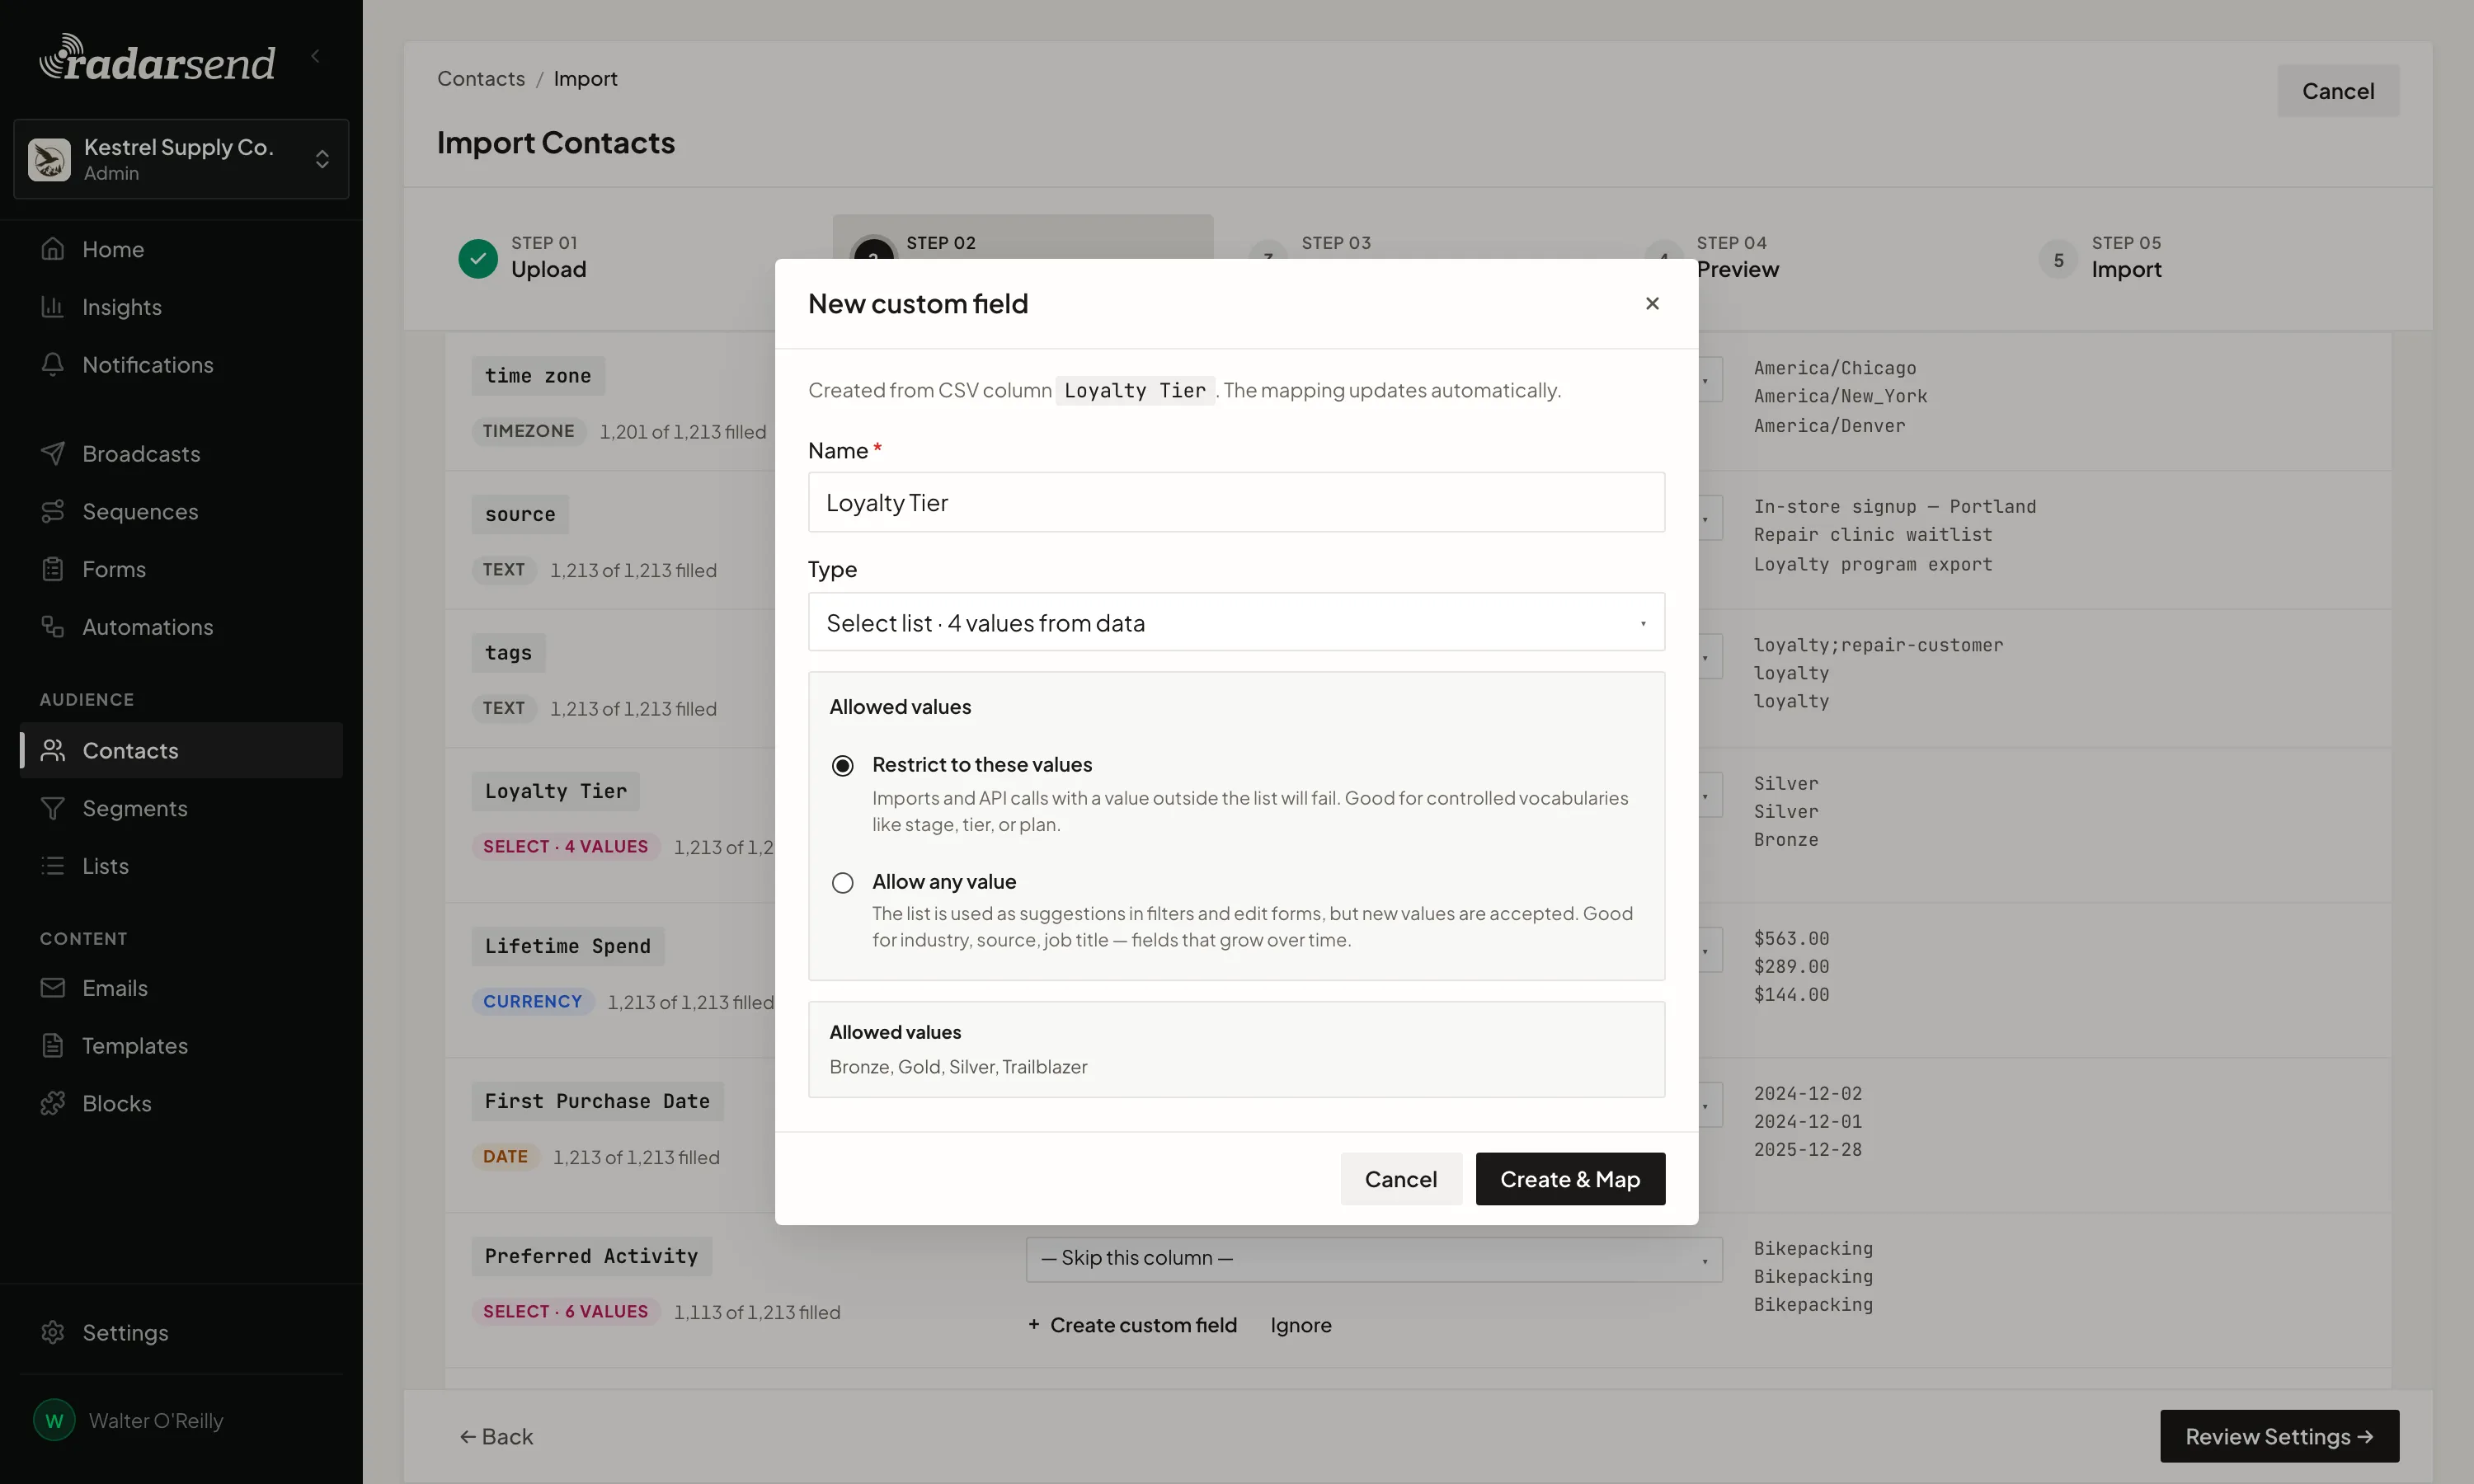Click the Walter O'Reilly avatar
Viewport: 2474px width, 1484px height.
[54, 1420]
